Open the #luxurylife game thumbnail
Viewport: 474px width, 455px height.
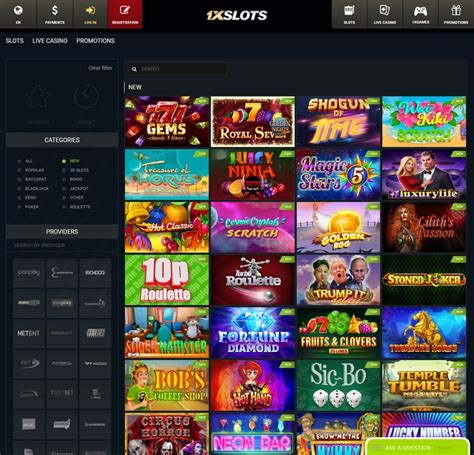point(424,174)
